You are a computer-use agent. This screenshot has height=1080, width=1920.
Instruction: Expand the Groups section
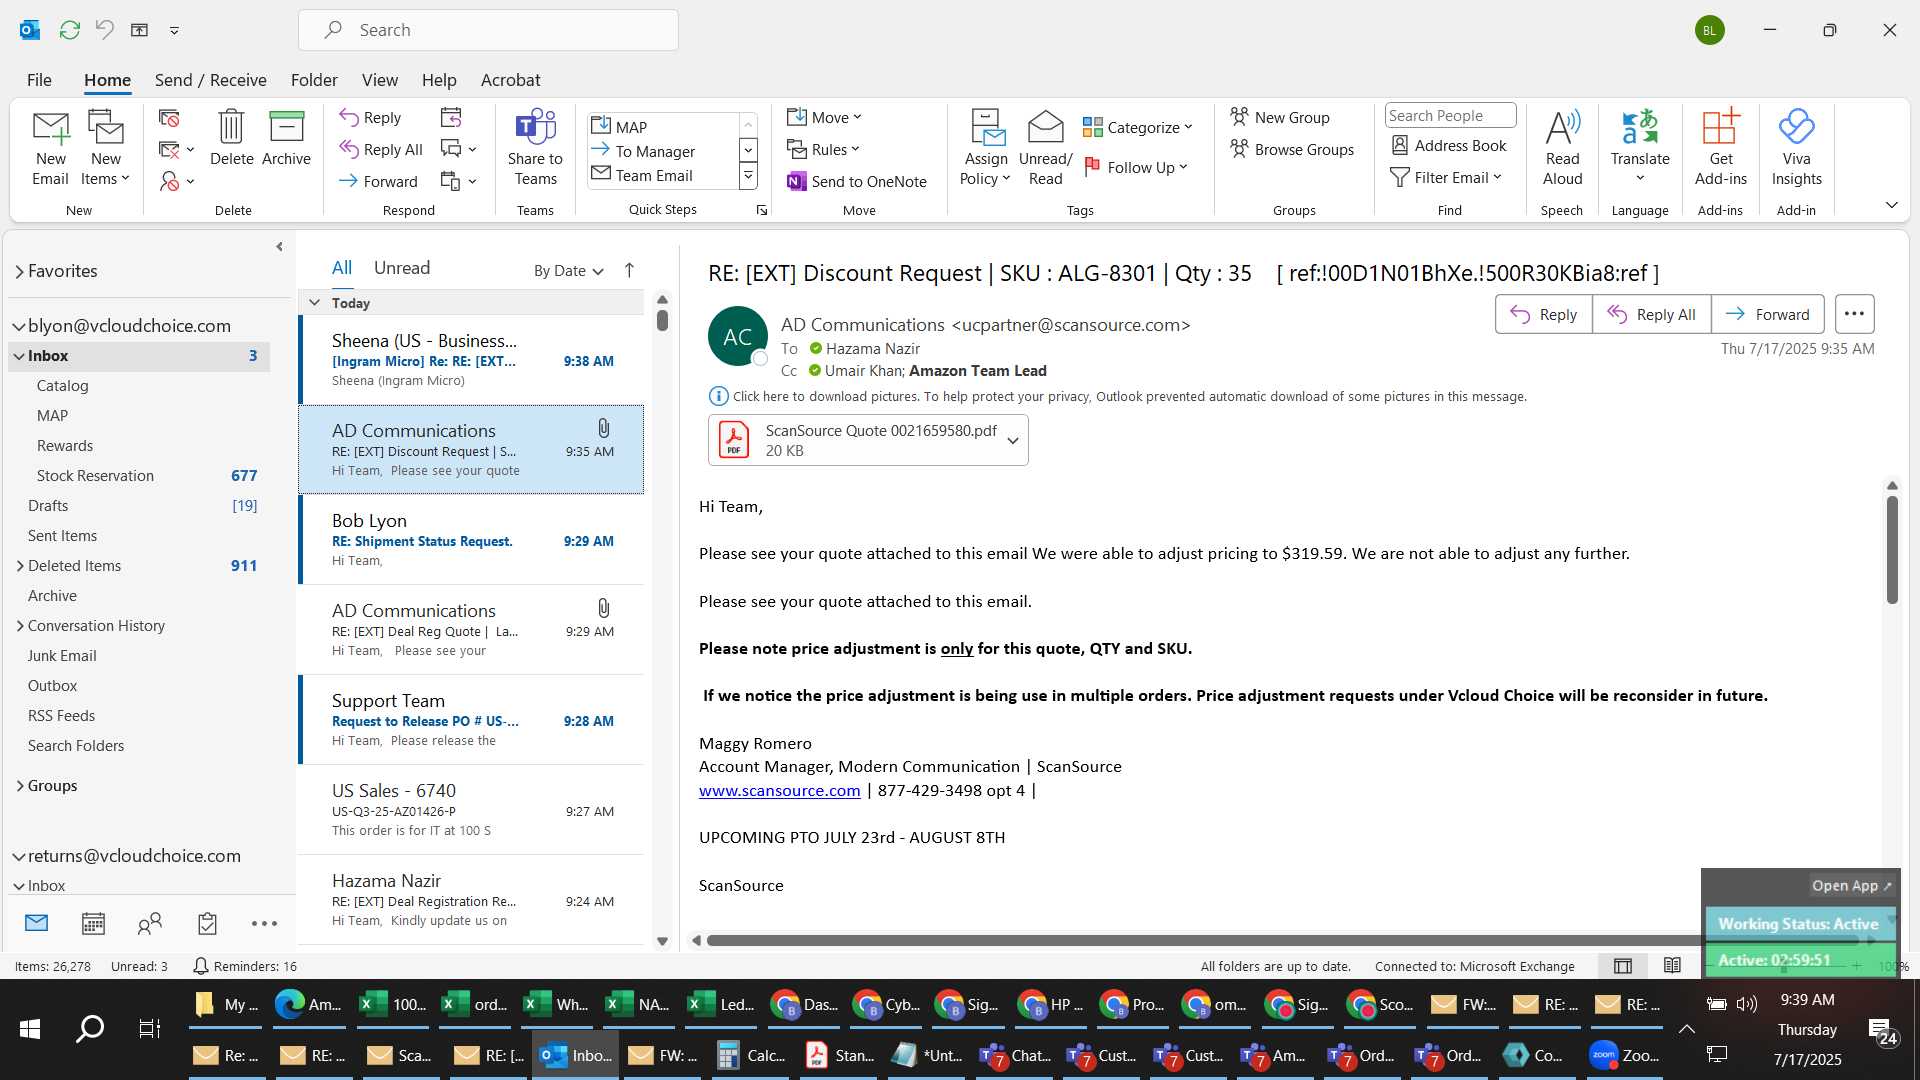[20, 786]
